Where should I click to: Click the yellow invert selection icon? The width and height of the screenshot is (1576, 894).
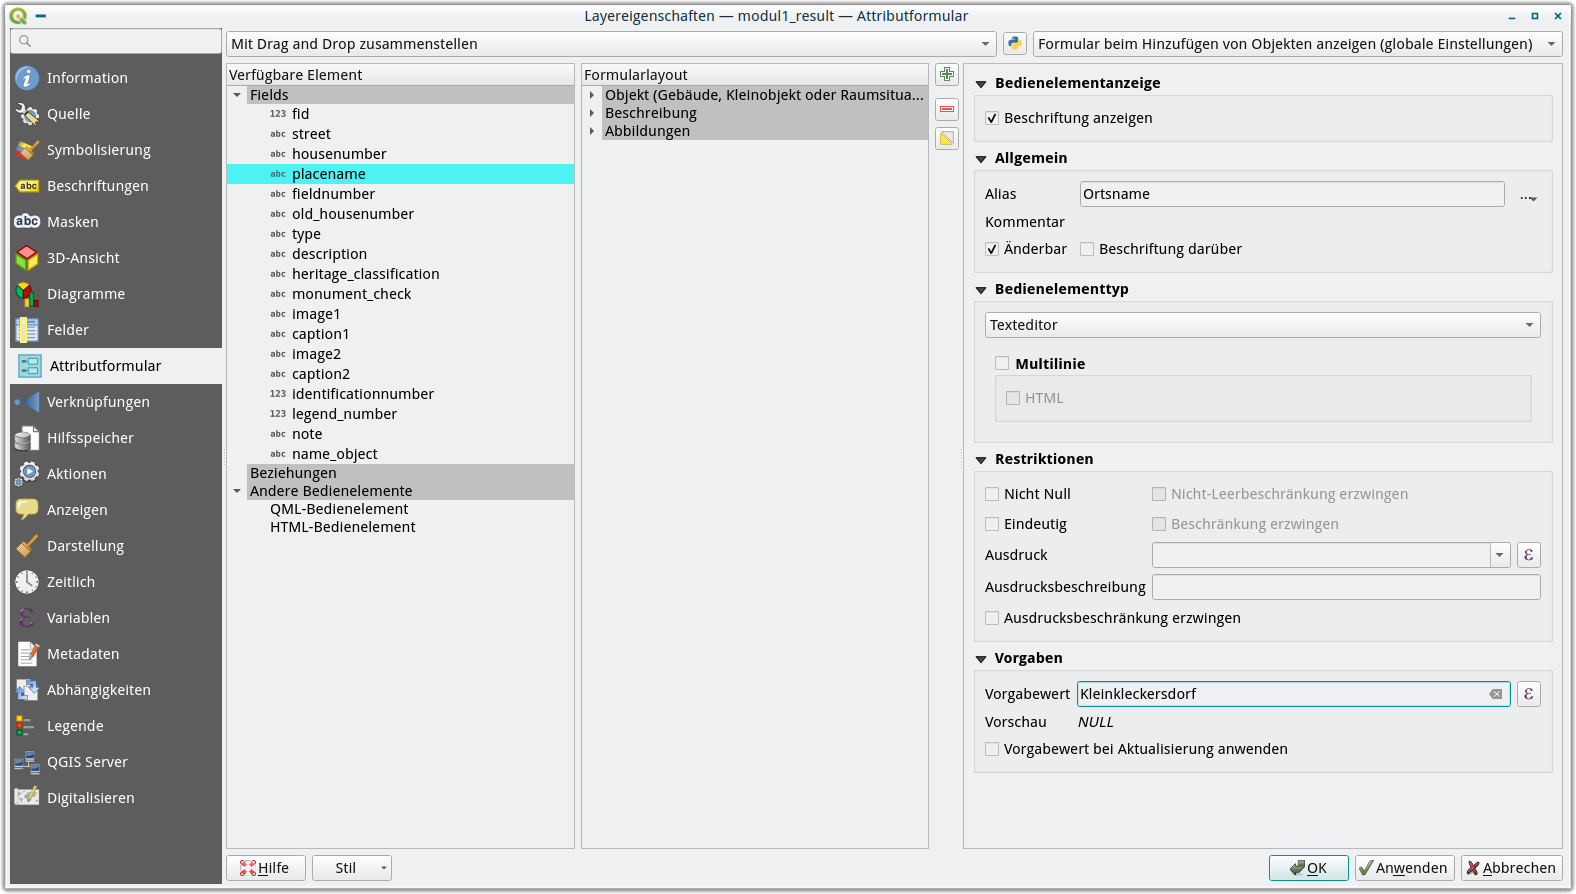[x=946, y=138]
